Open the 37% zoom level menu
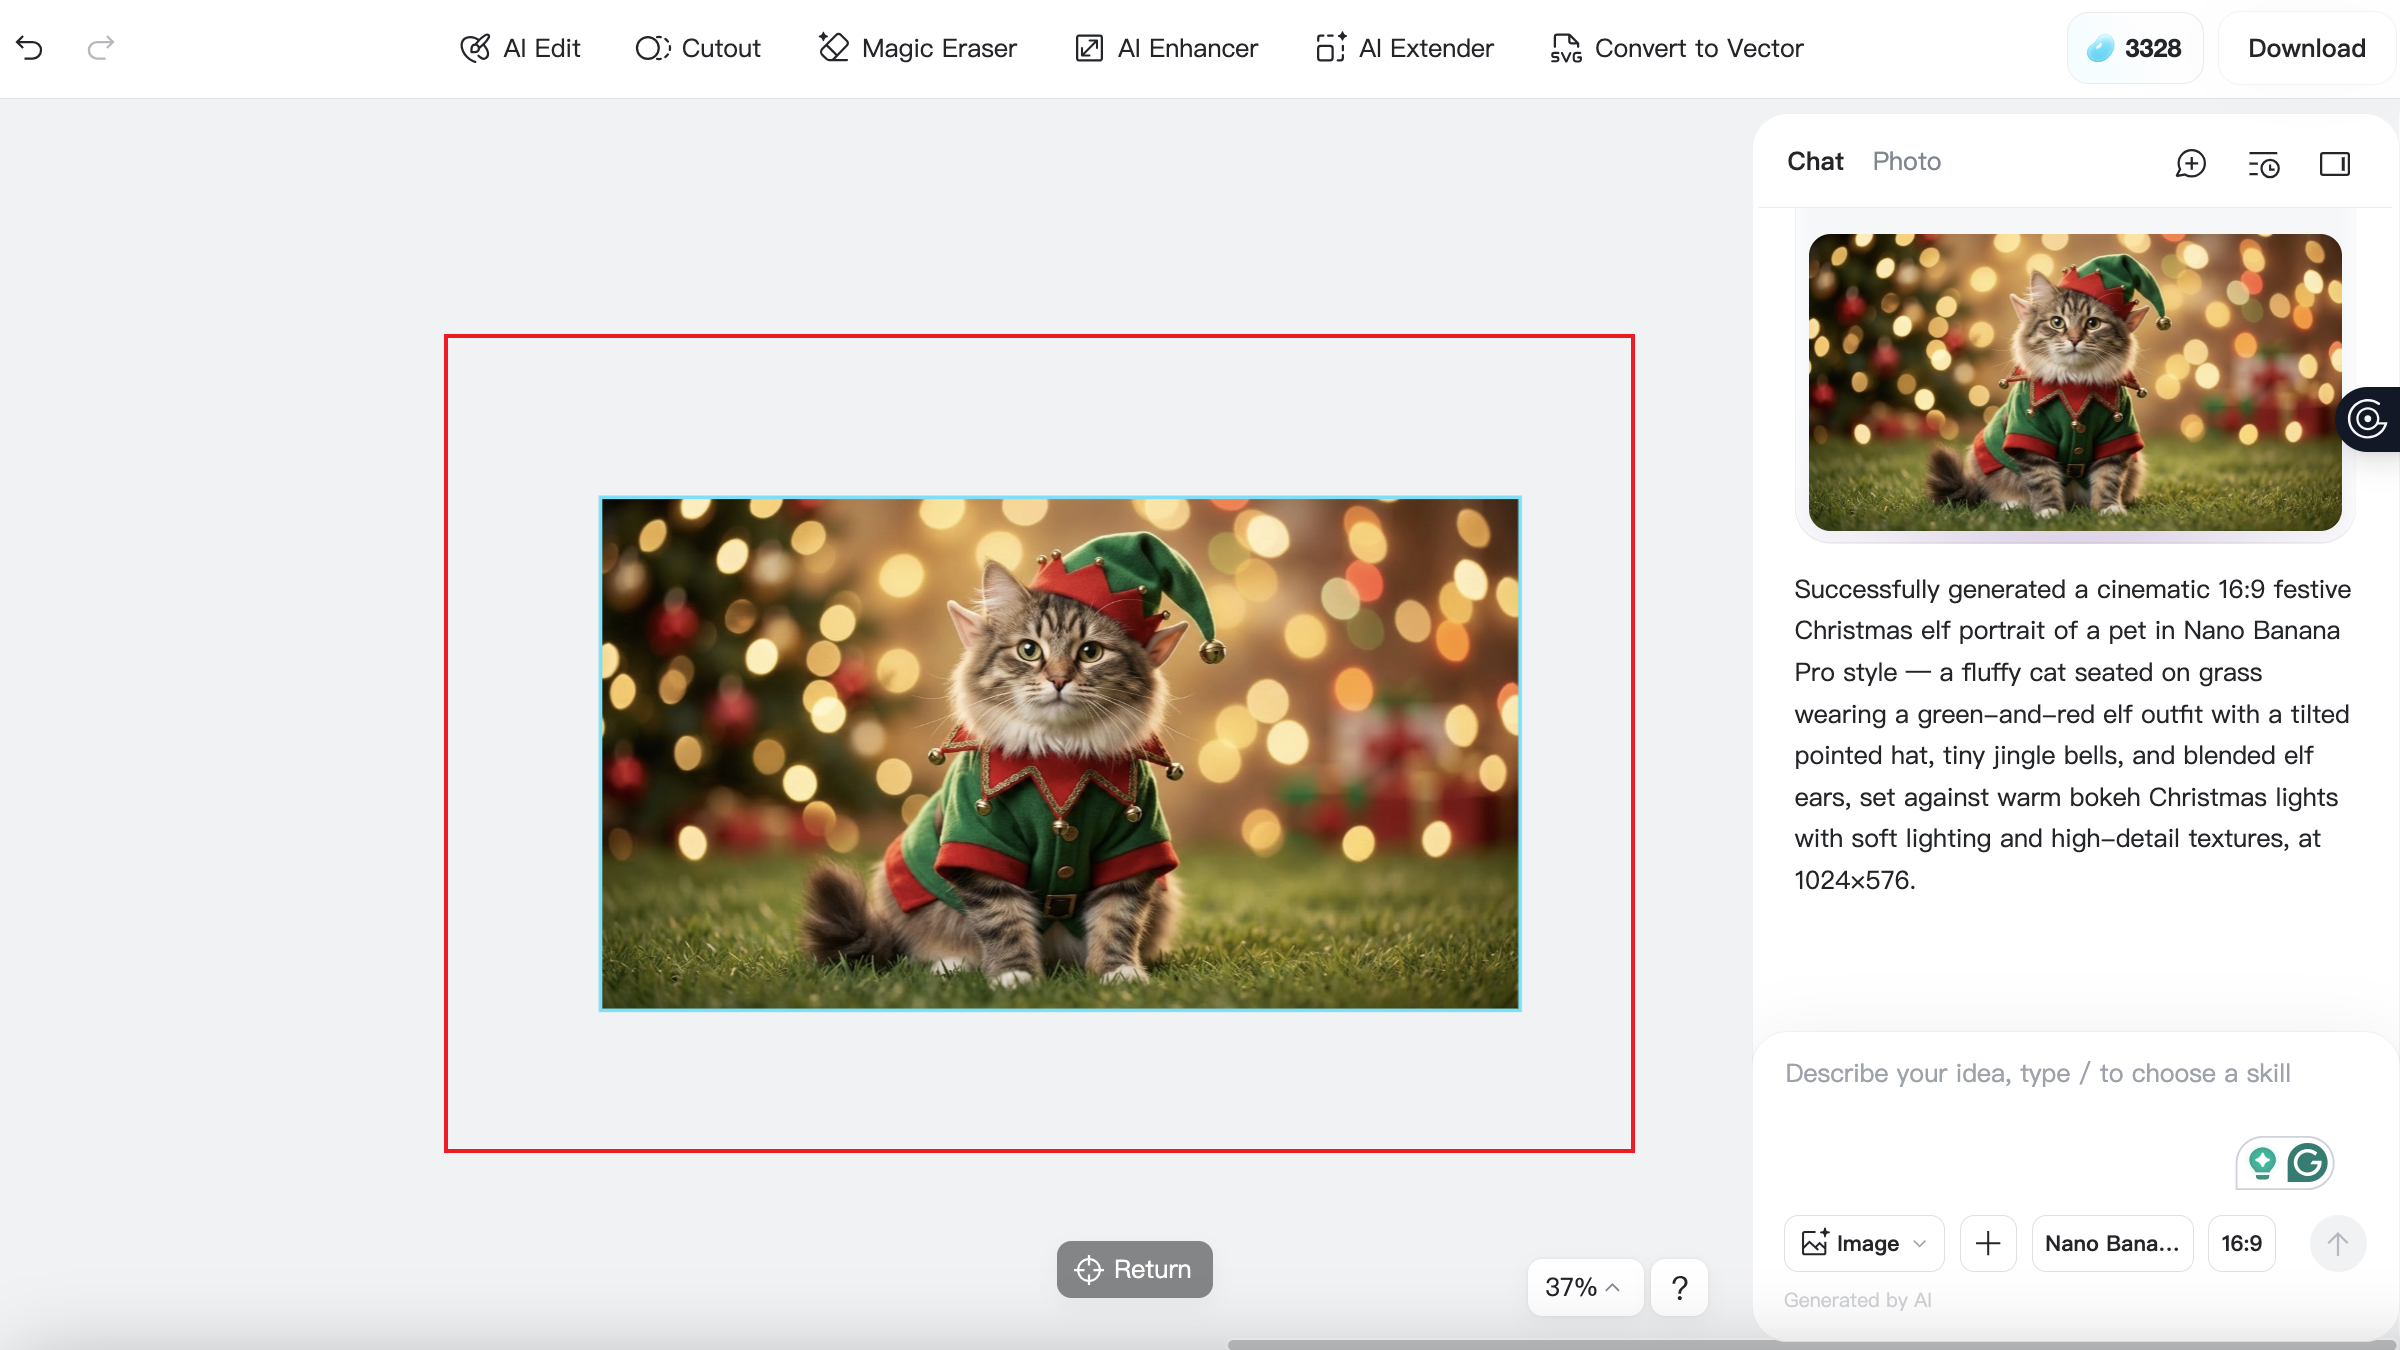2400x1350 pixels. click(x=1583, y=1287)
